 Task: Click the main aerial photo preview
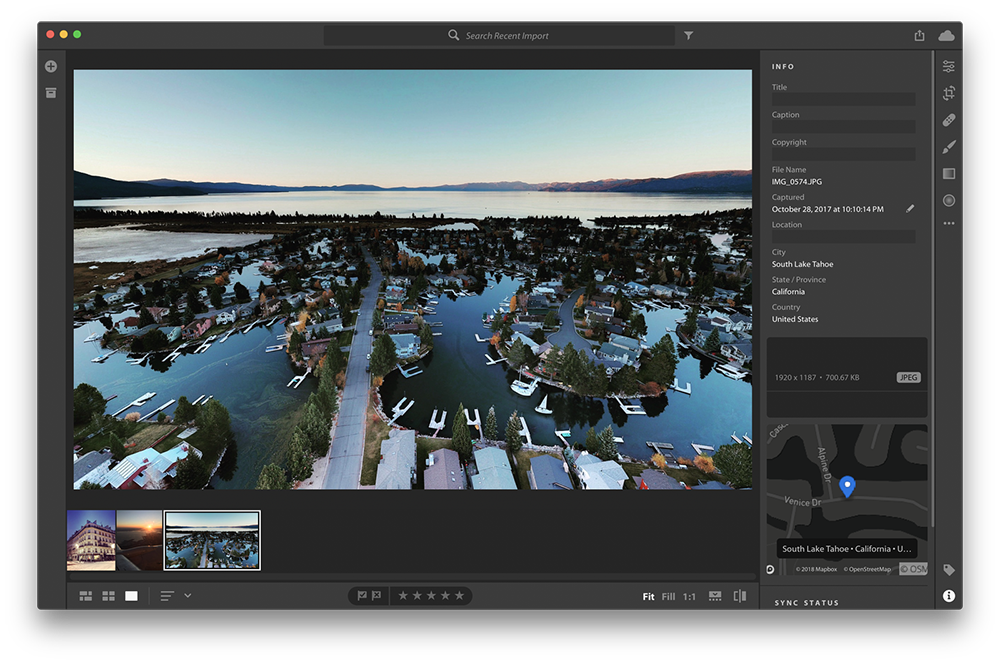click(x=413, y=279)
